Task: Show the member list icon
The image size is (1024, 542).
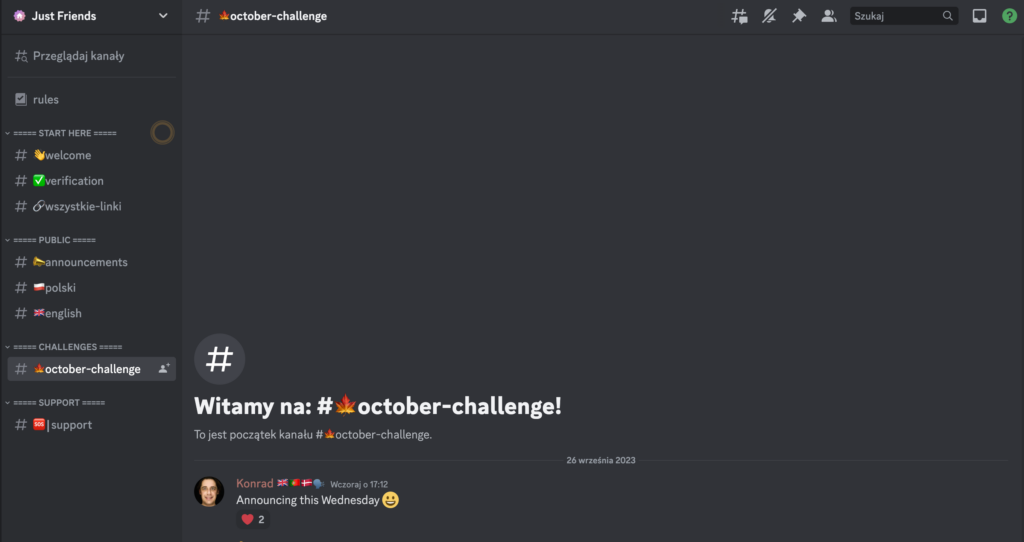Action: (829, 16)
